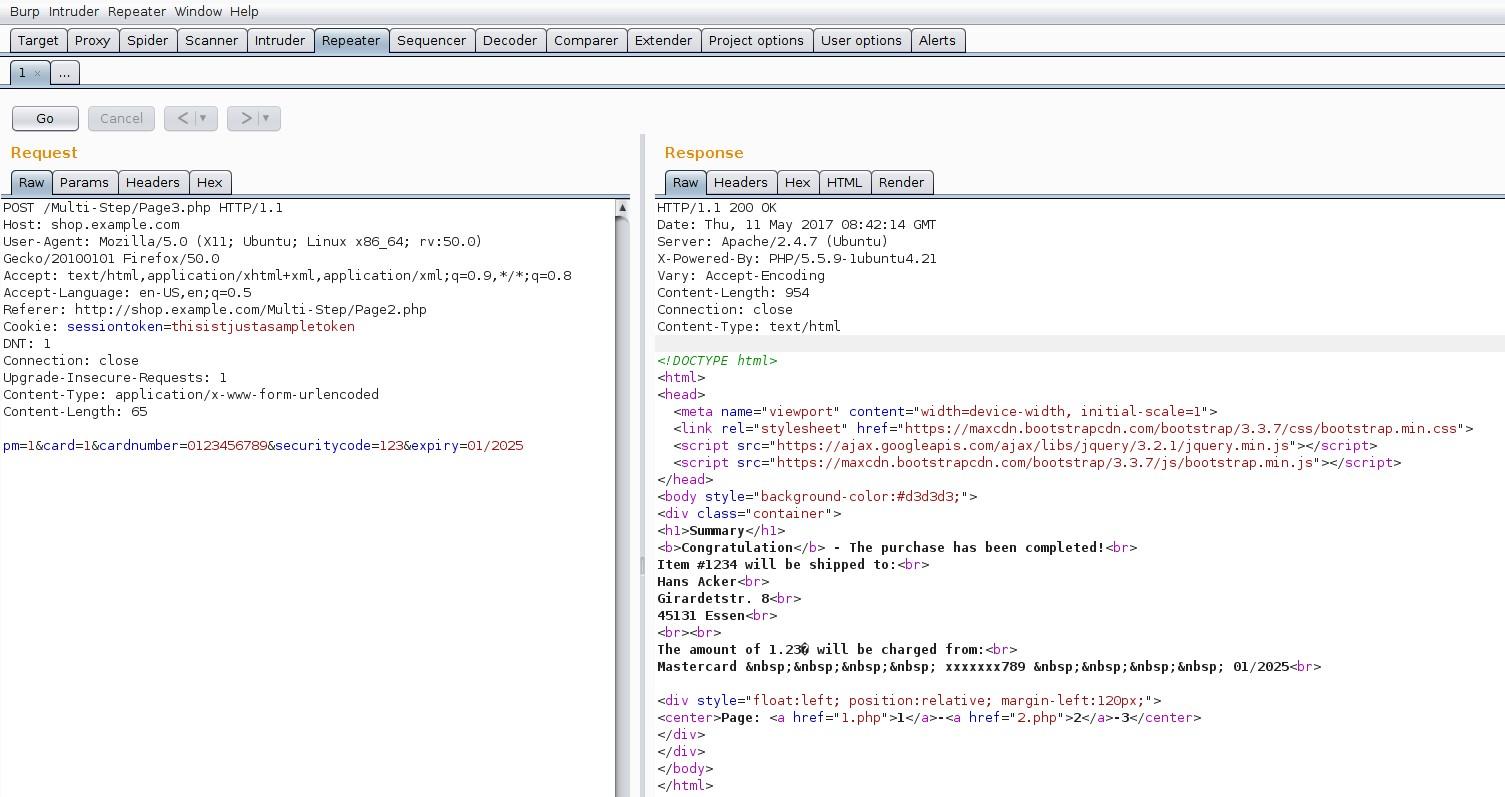Click the Cancel button
This screenshot has width=1505, height=797.
(121, 118)
